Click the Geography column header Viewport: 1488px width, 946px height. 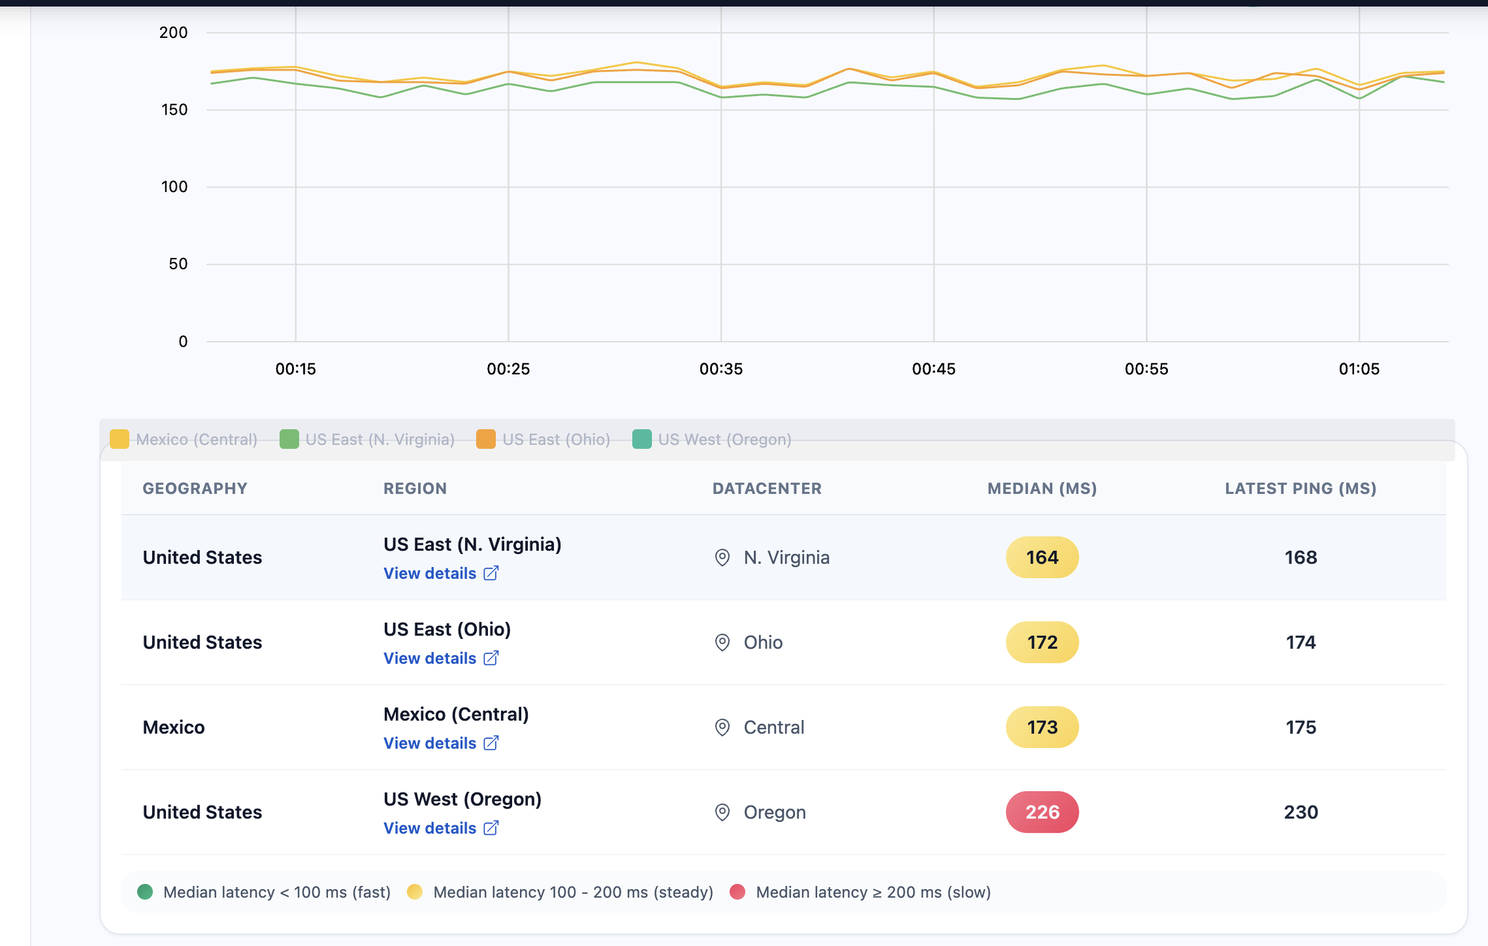(x=195, y=488)
